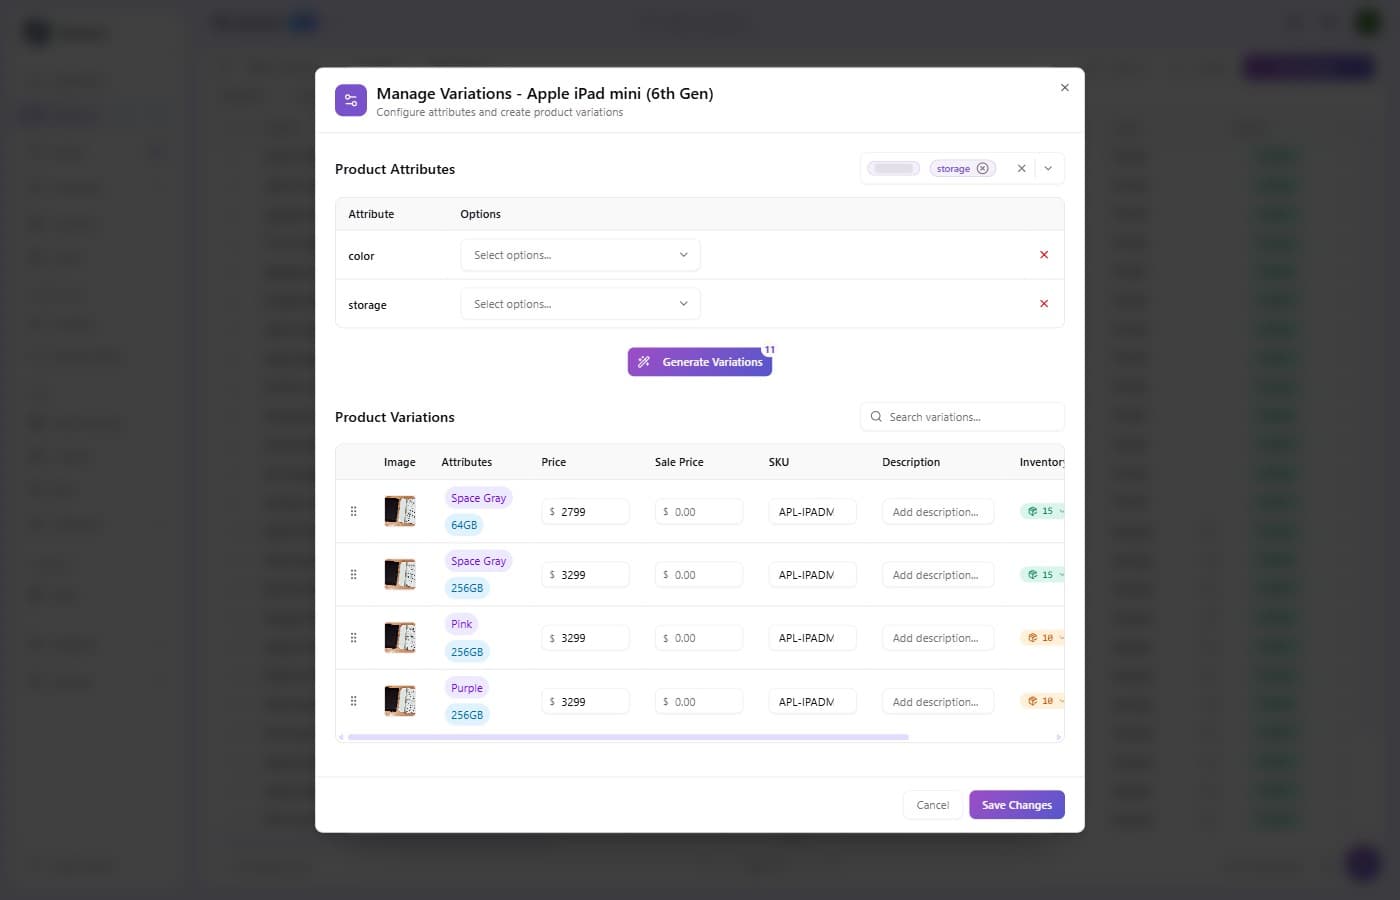1400x900 pixels.
Task: Add description for Space Gray 256GB variation
Action: 938,575
